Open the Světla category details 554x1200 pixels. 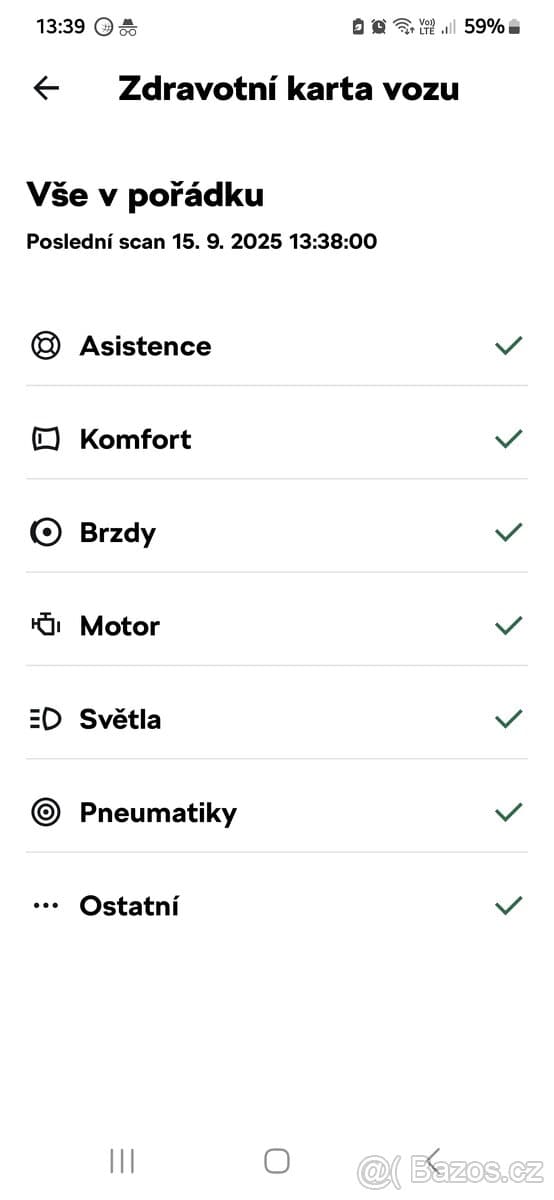(x=277, y=719)
